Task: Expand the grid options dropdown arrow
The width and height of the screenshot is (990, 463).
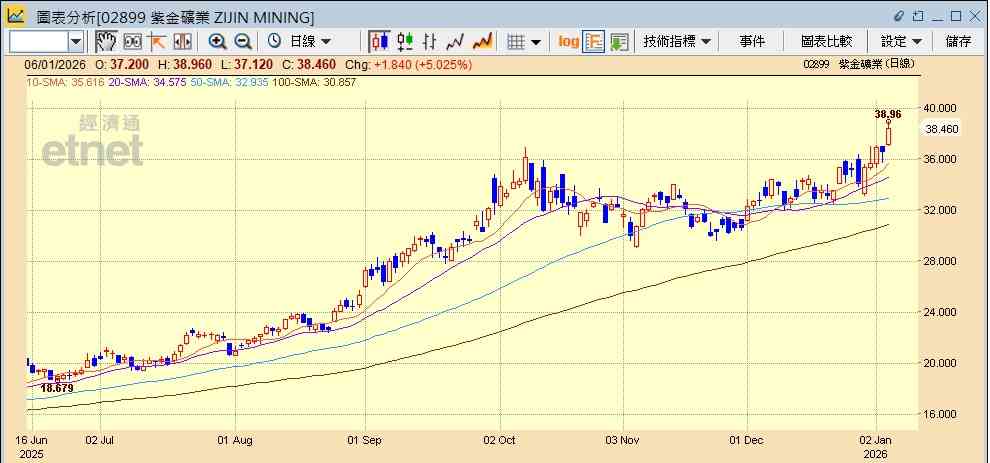Action: pos(536,42)
